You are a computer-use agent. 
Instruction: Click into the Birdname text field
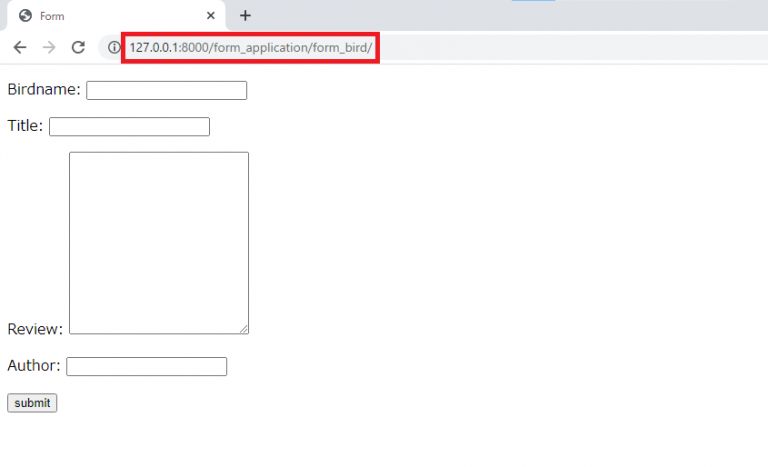point(166,91)
